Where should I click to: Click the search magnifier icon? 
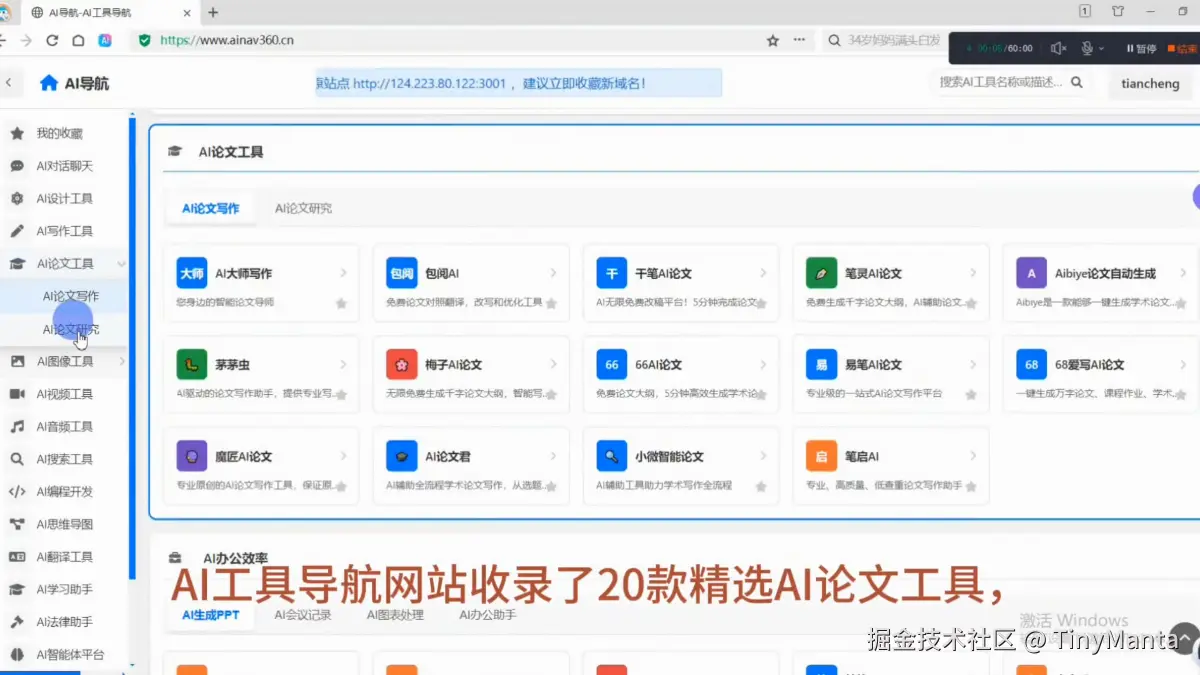click(x=1078, y=84)
